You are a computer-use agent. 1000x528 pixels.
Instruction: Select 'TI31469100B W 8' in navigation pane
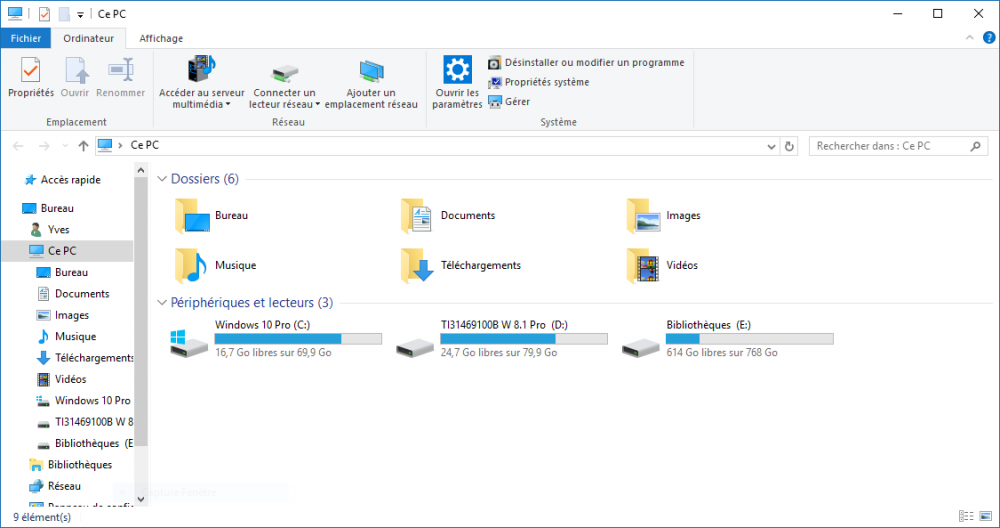click(x=85, y=422)
